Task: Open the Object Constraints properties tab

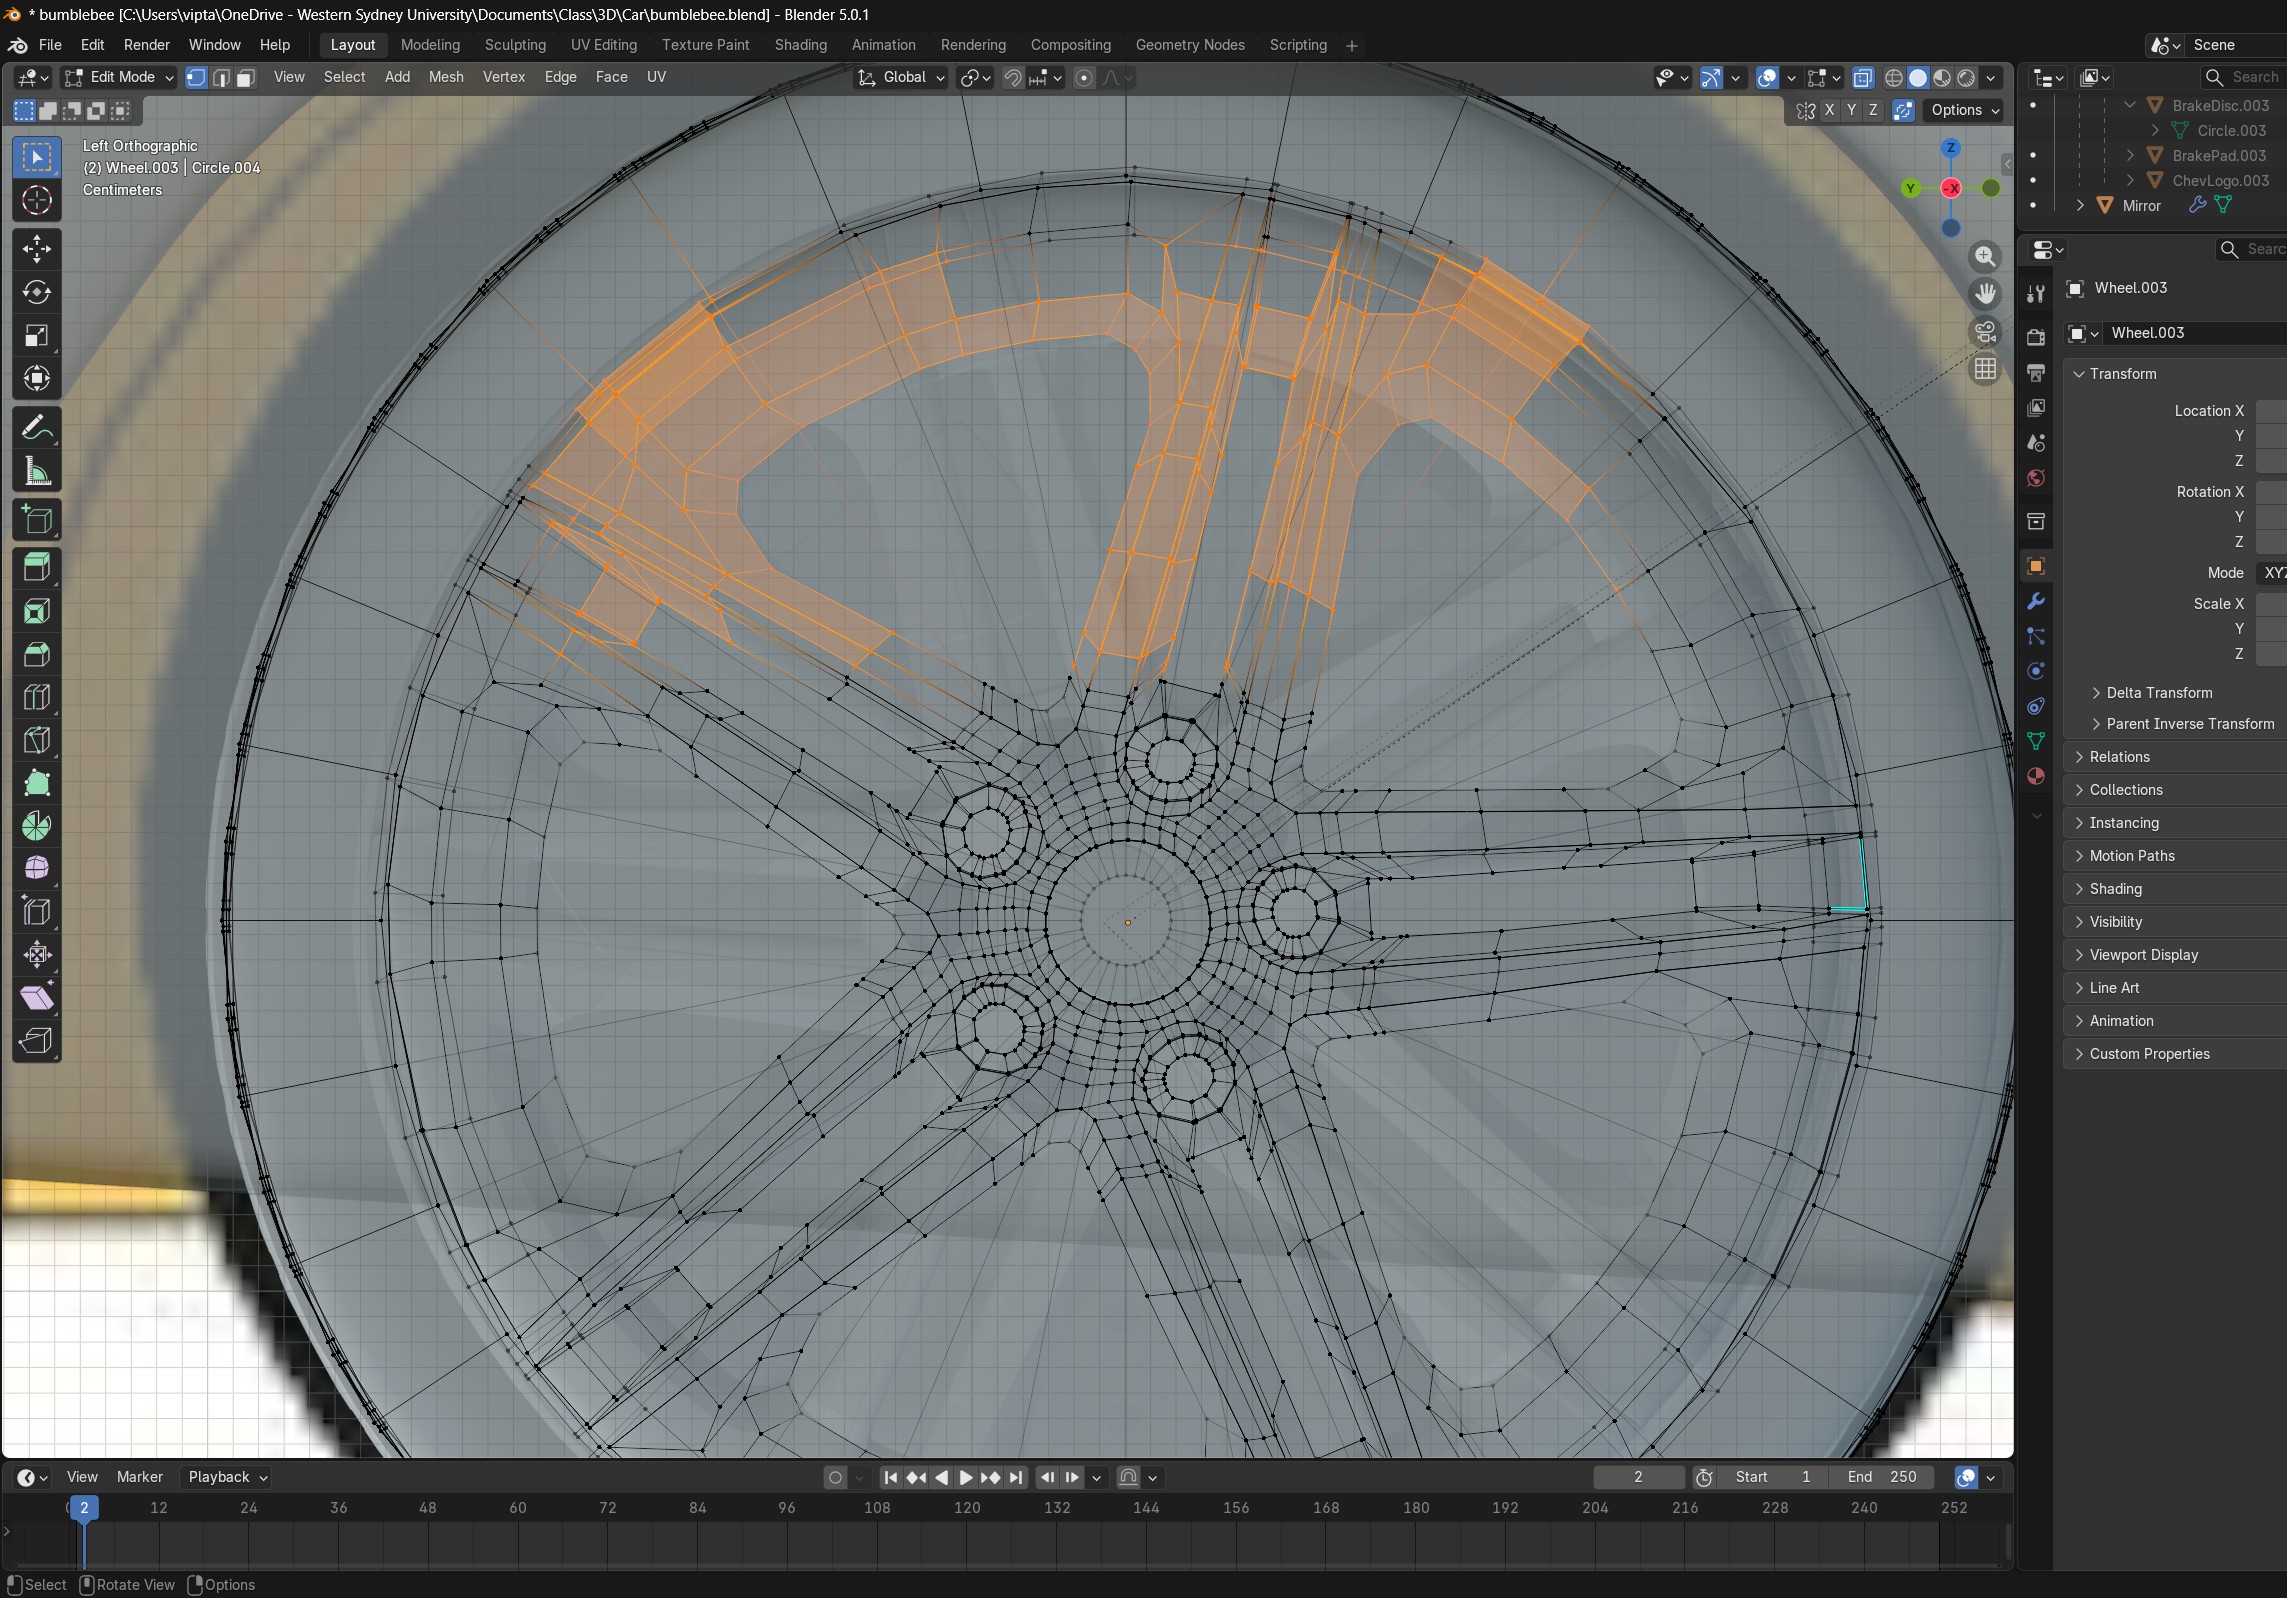Action: tap(2035, 706)
